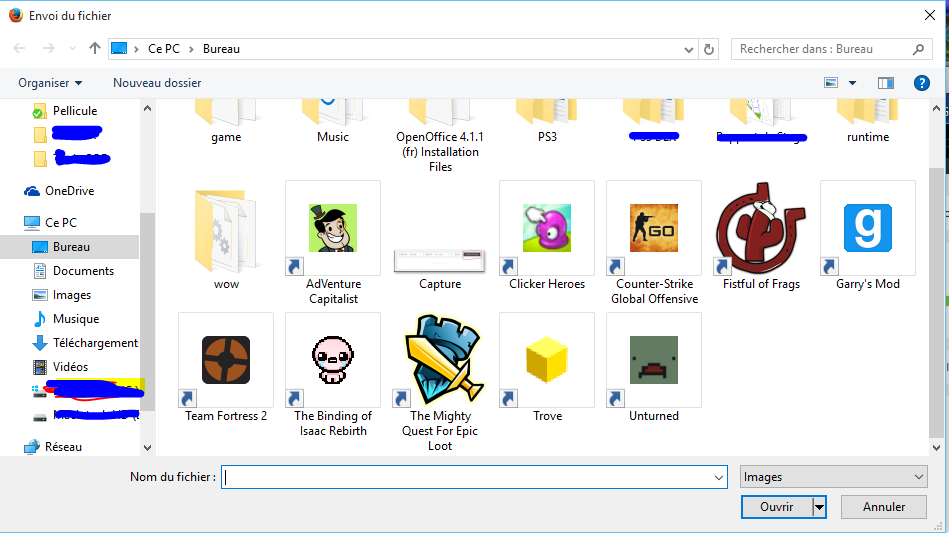This screenshot has width=949, height=533.
Task: Select the Team Fortress 2 icon
Action: pyautogui.click(x=226, y=360)
